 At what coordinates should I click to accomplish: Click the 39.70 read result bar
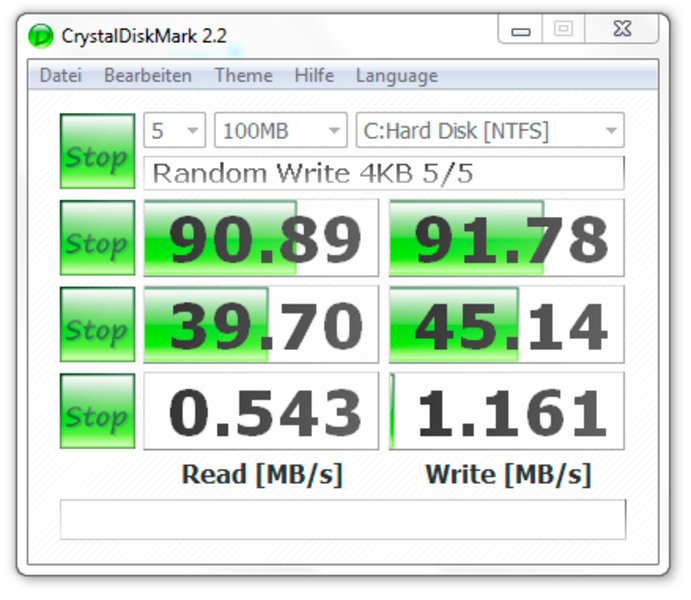pos(261,324)
